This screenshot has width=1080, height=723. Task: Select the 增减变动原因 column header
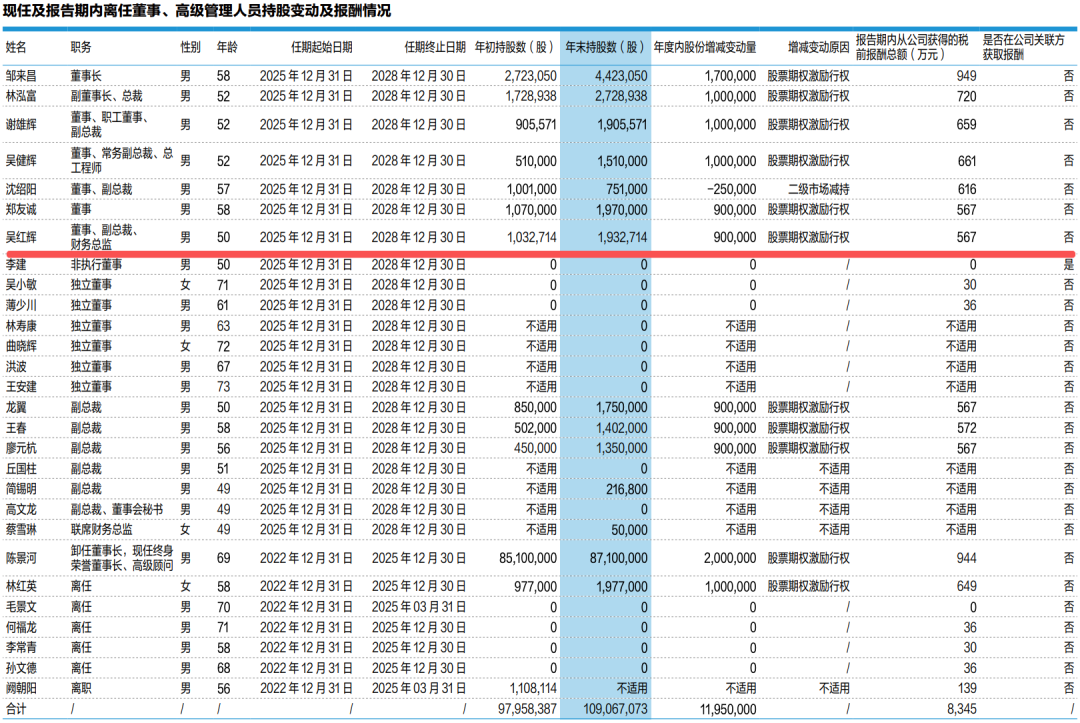coord(818,48)
